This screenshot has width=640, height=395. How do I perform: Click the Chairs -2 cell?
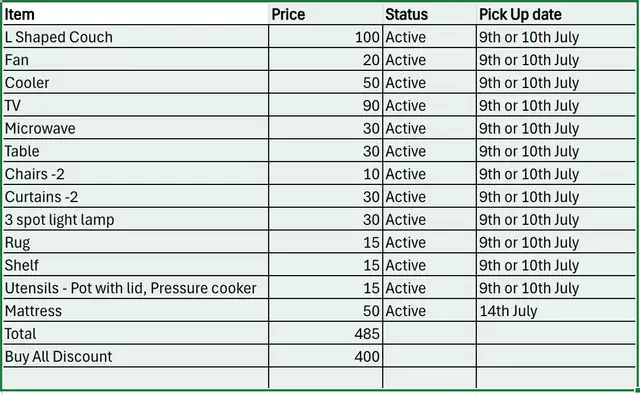[x=136, y=174]
